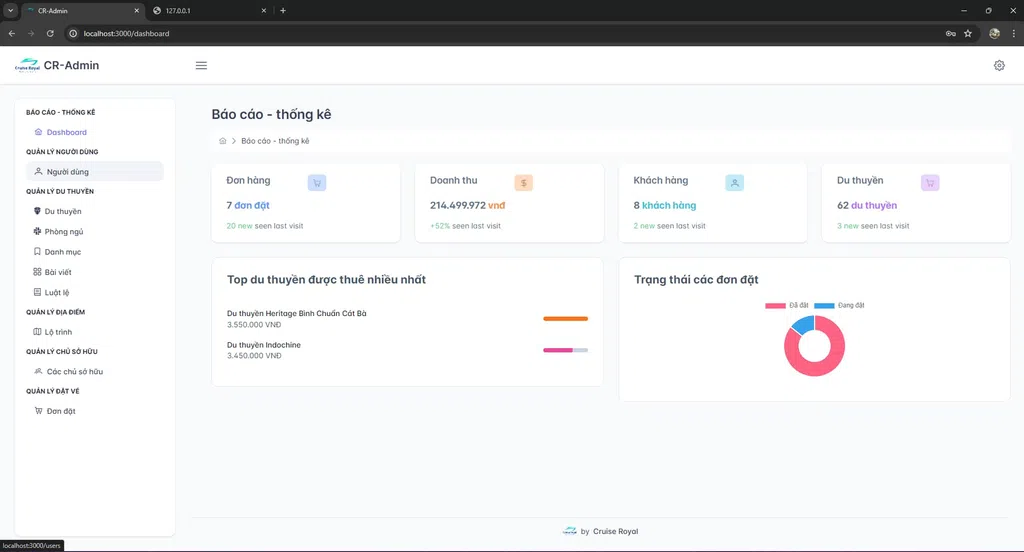The width and height of the screenshot is (1024, 552).
Task: Click the 214.499.972 vnđ revenue value
Action: point(468,205)
